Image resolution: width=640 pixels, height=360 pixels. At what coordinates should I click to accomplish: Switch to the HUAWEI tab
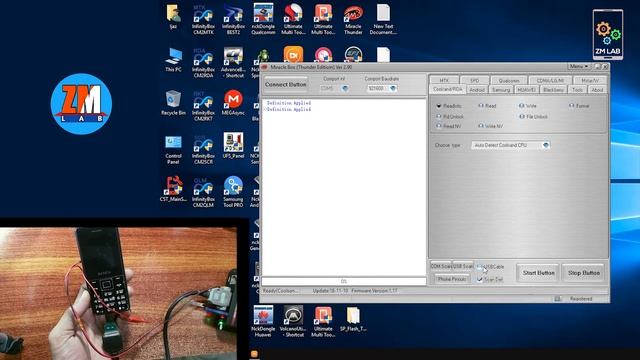(527, 90)
